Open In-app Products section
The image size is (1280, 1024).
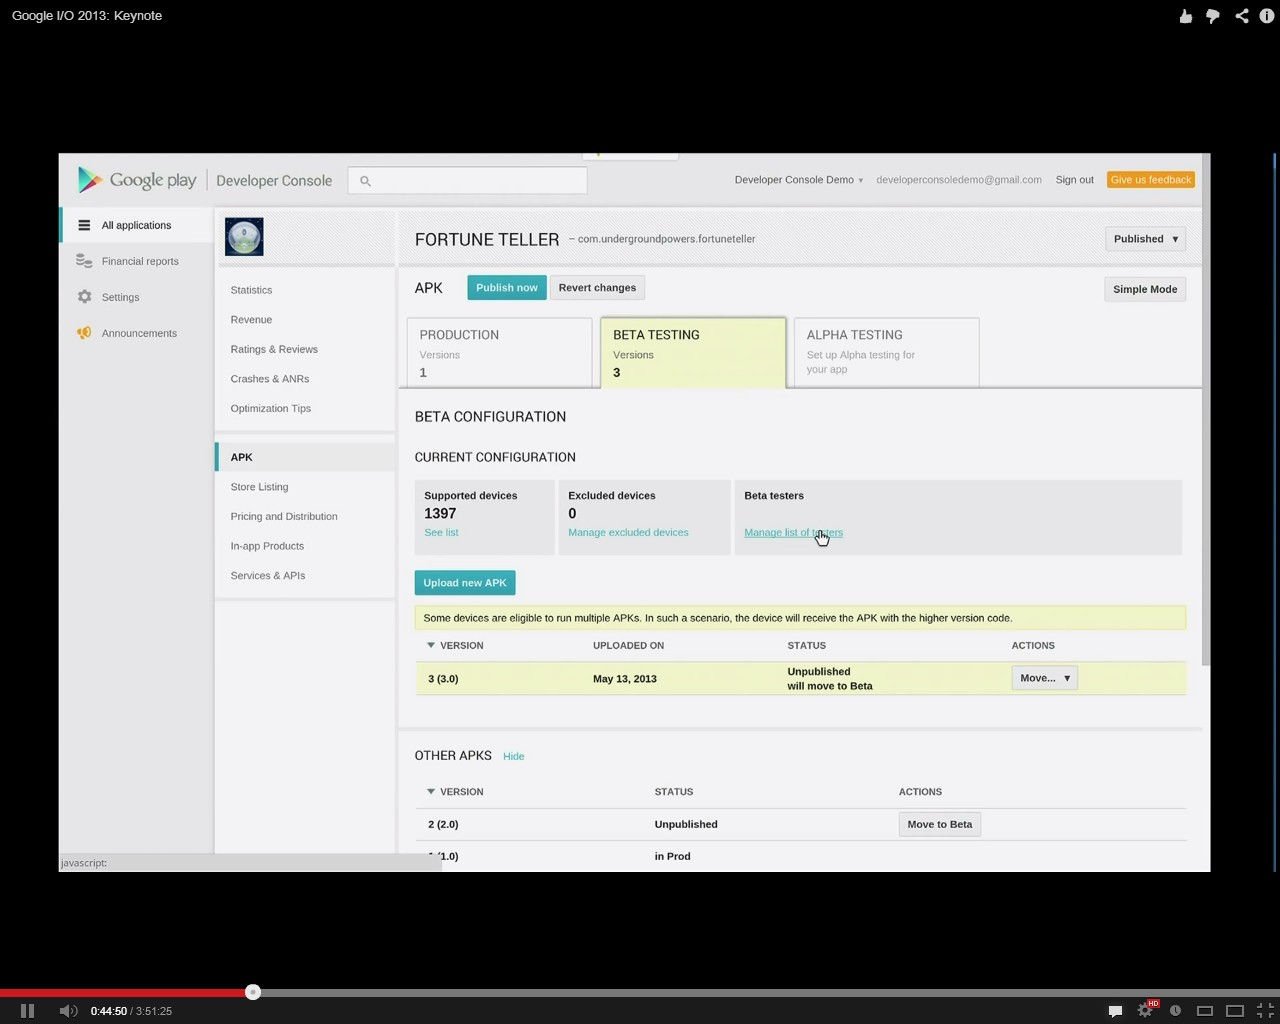tap(267, 546)
